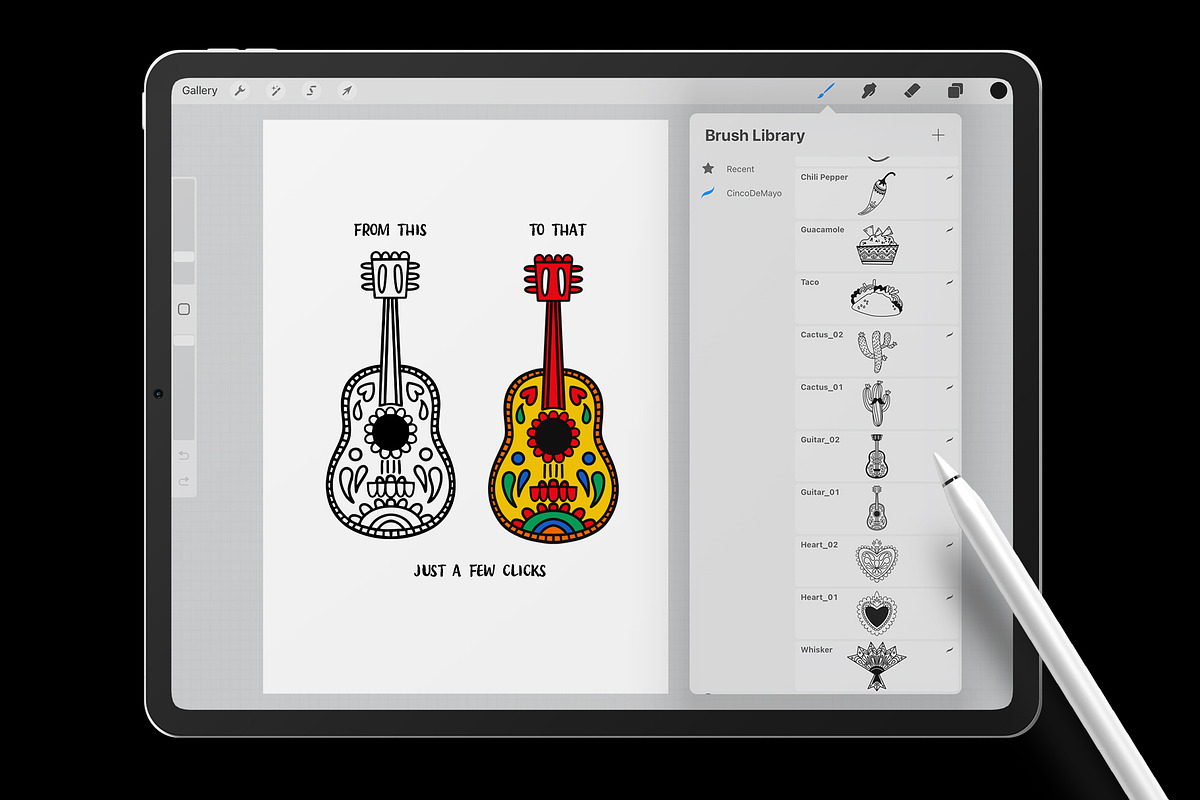Choose the Heart_01 brush
This screenshot has width=1200, height=800.
click(x=877, y=614)
